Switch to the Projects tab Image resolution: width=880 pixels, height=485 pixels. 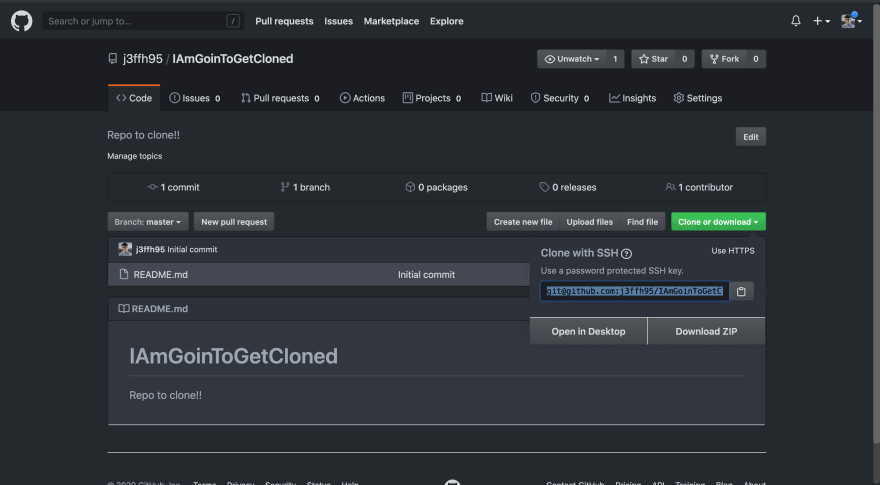[432, 98]
